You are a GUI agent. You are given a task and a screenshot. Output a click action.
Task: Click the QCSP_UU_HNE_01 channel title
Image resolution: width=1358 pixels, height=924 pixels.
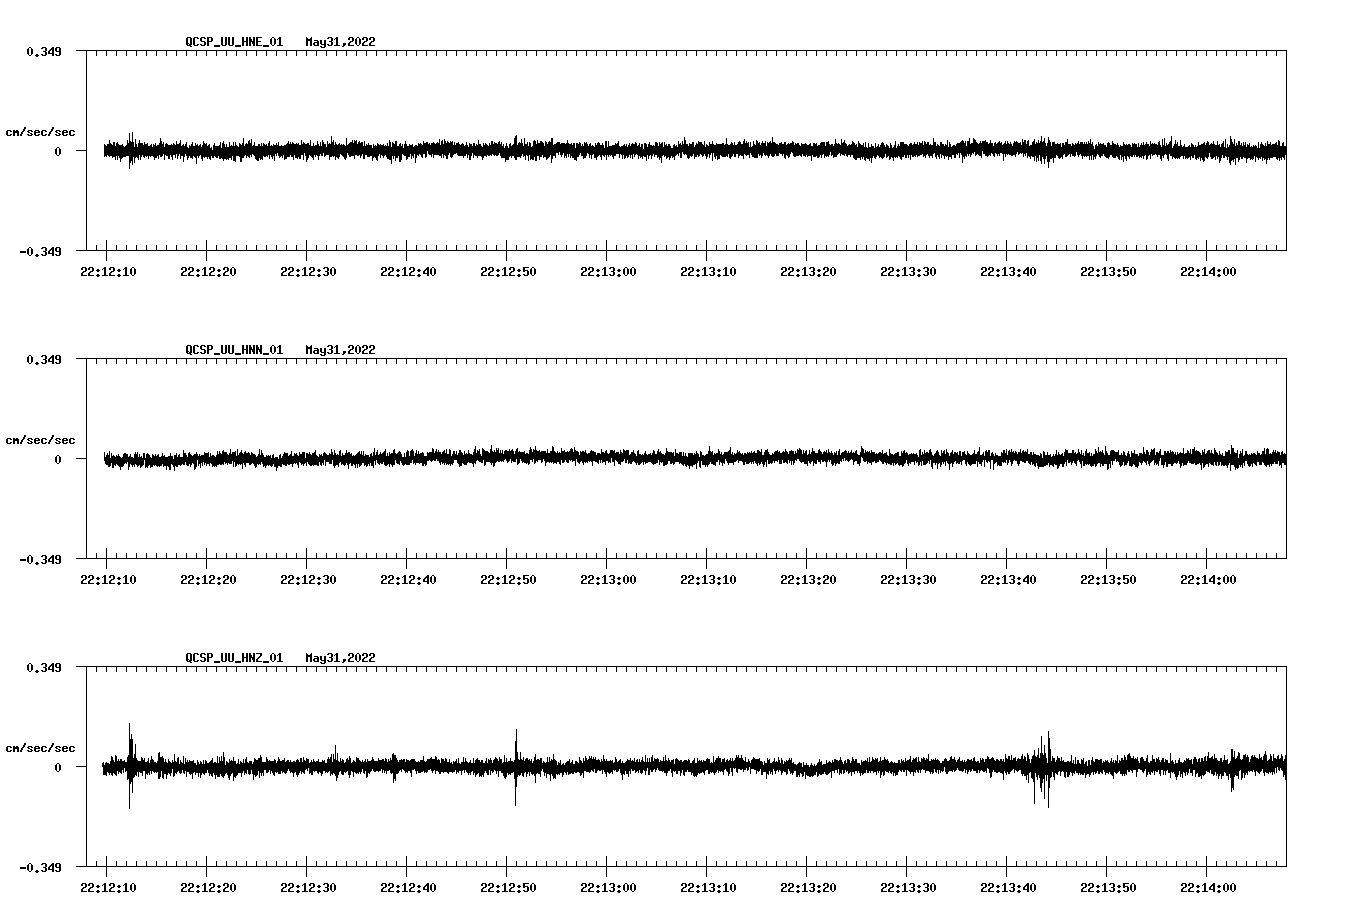pyautogui.click(x=234, y=42)
